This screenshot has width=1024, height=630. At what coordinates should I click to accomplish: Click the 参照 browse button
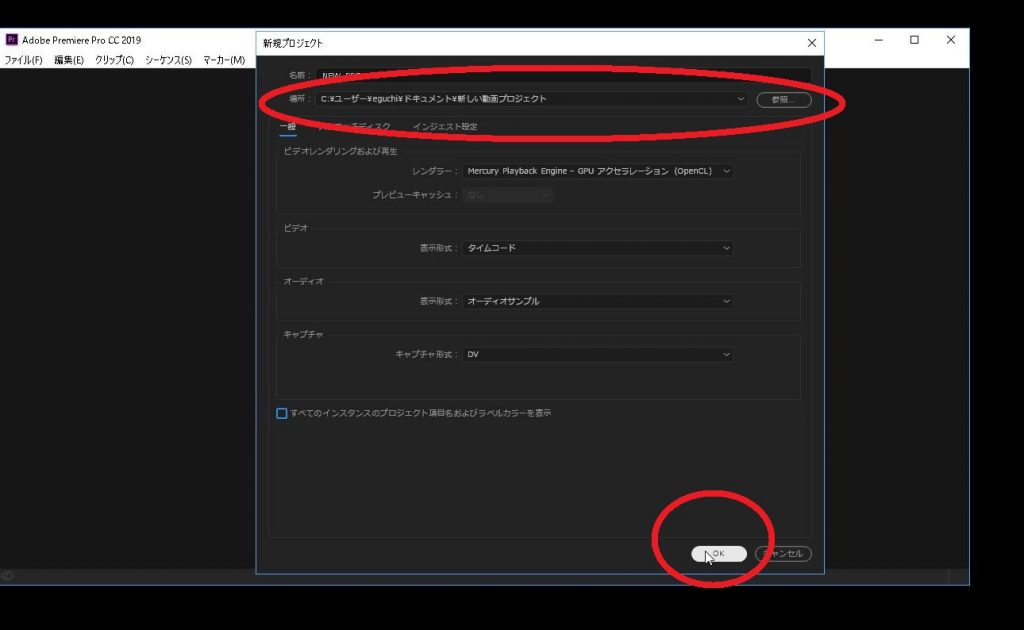point(783,99)
